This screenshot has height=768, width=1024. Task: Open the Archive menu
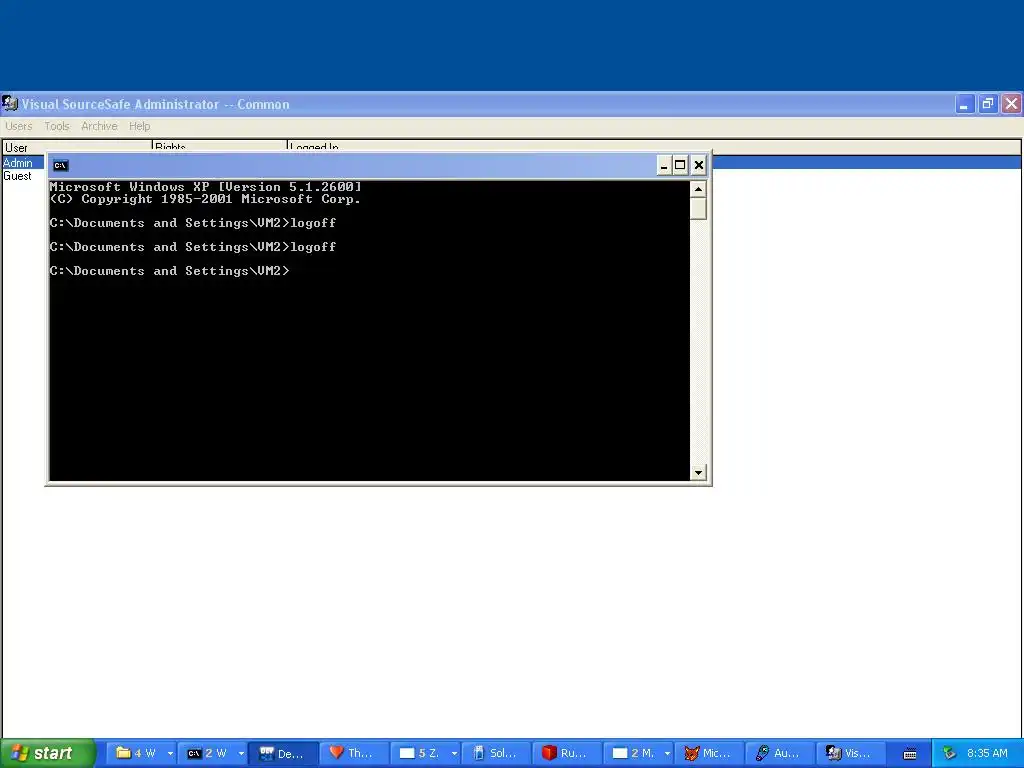[99, 126]
